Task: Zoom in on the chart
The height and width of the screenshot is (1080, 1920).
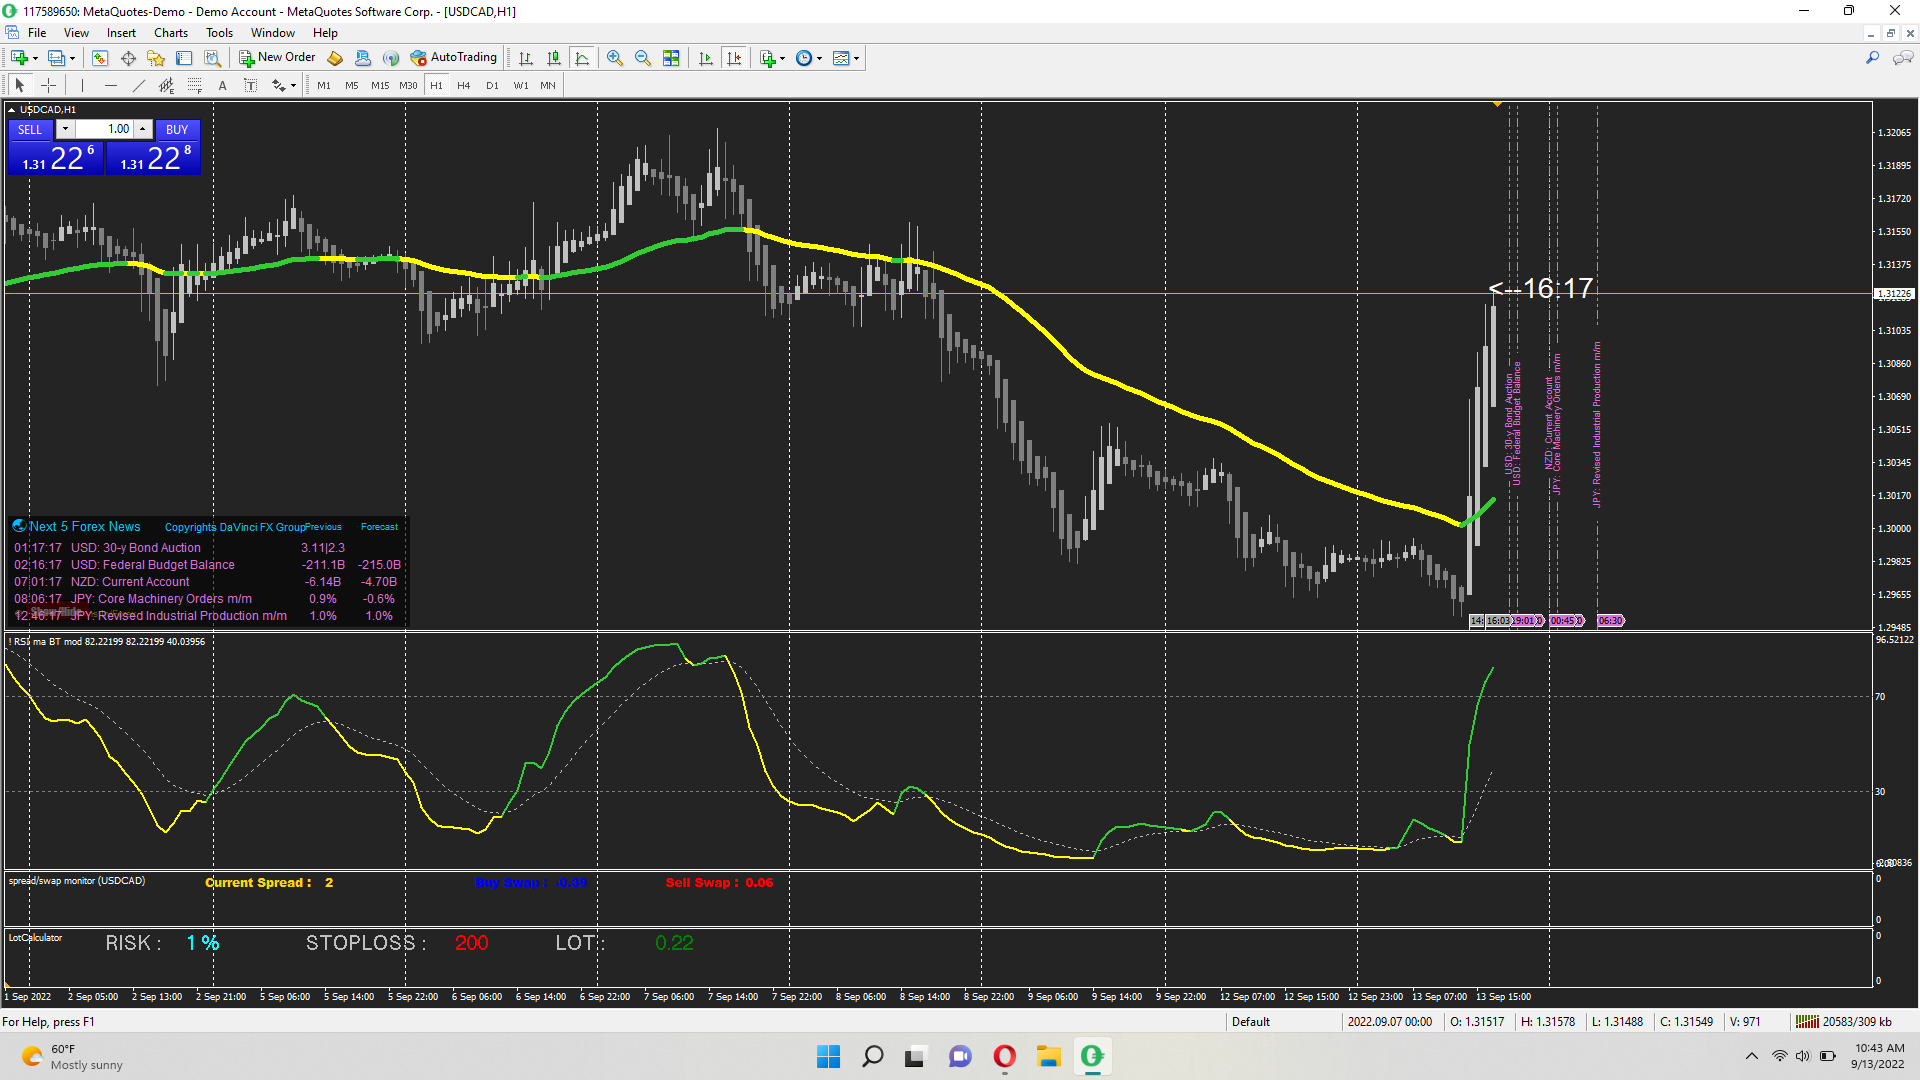Action: click(615, 58)
